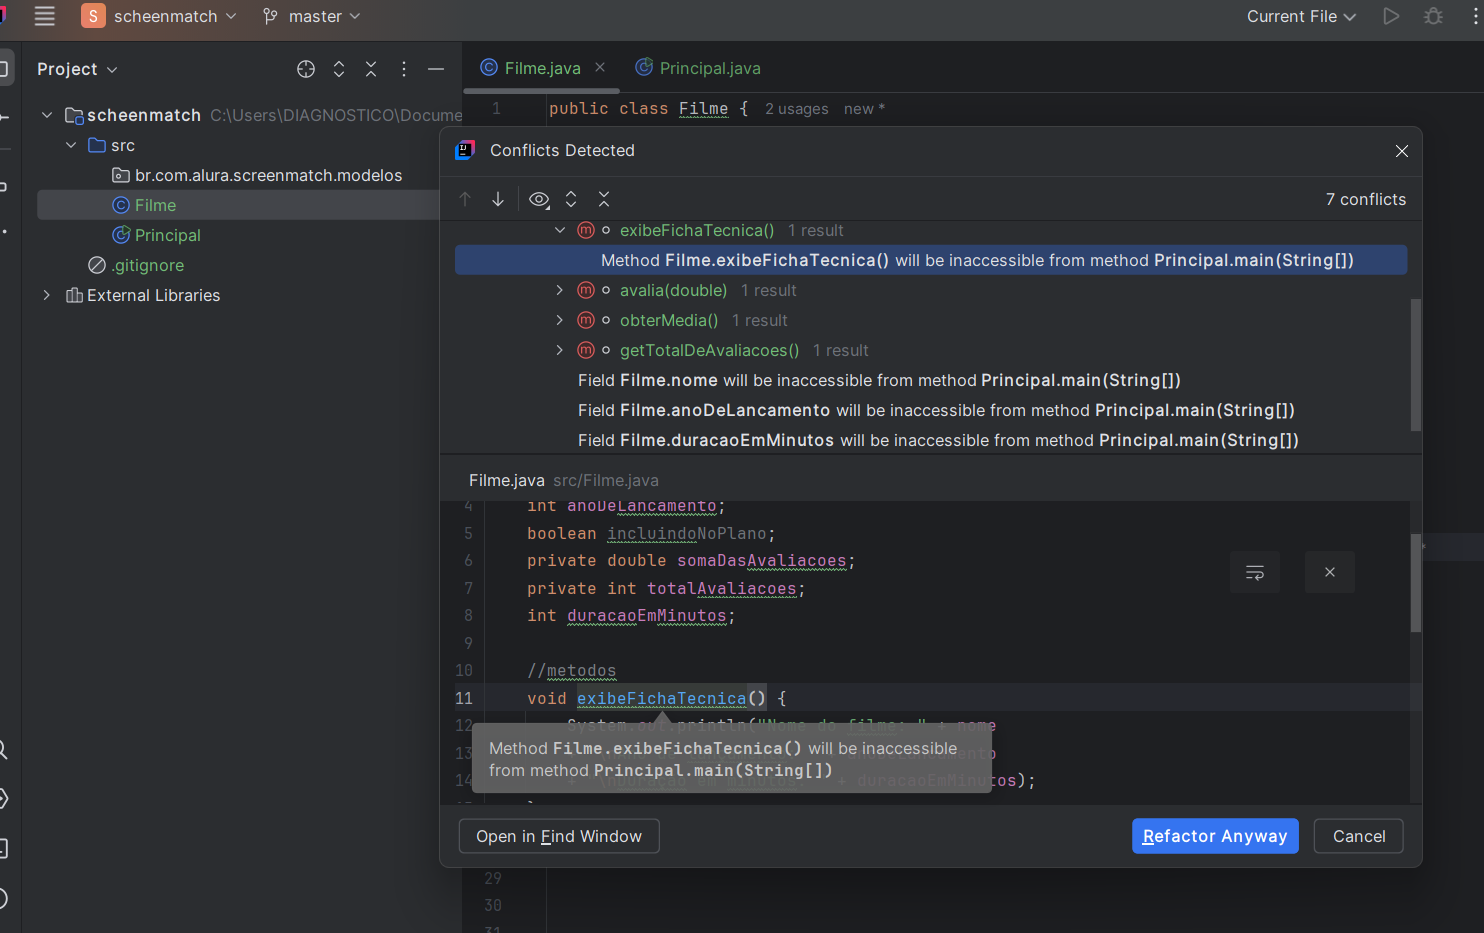1484x933 pixels.
Task: Select Field Filme.nome conflict row
Action: 879,380
